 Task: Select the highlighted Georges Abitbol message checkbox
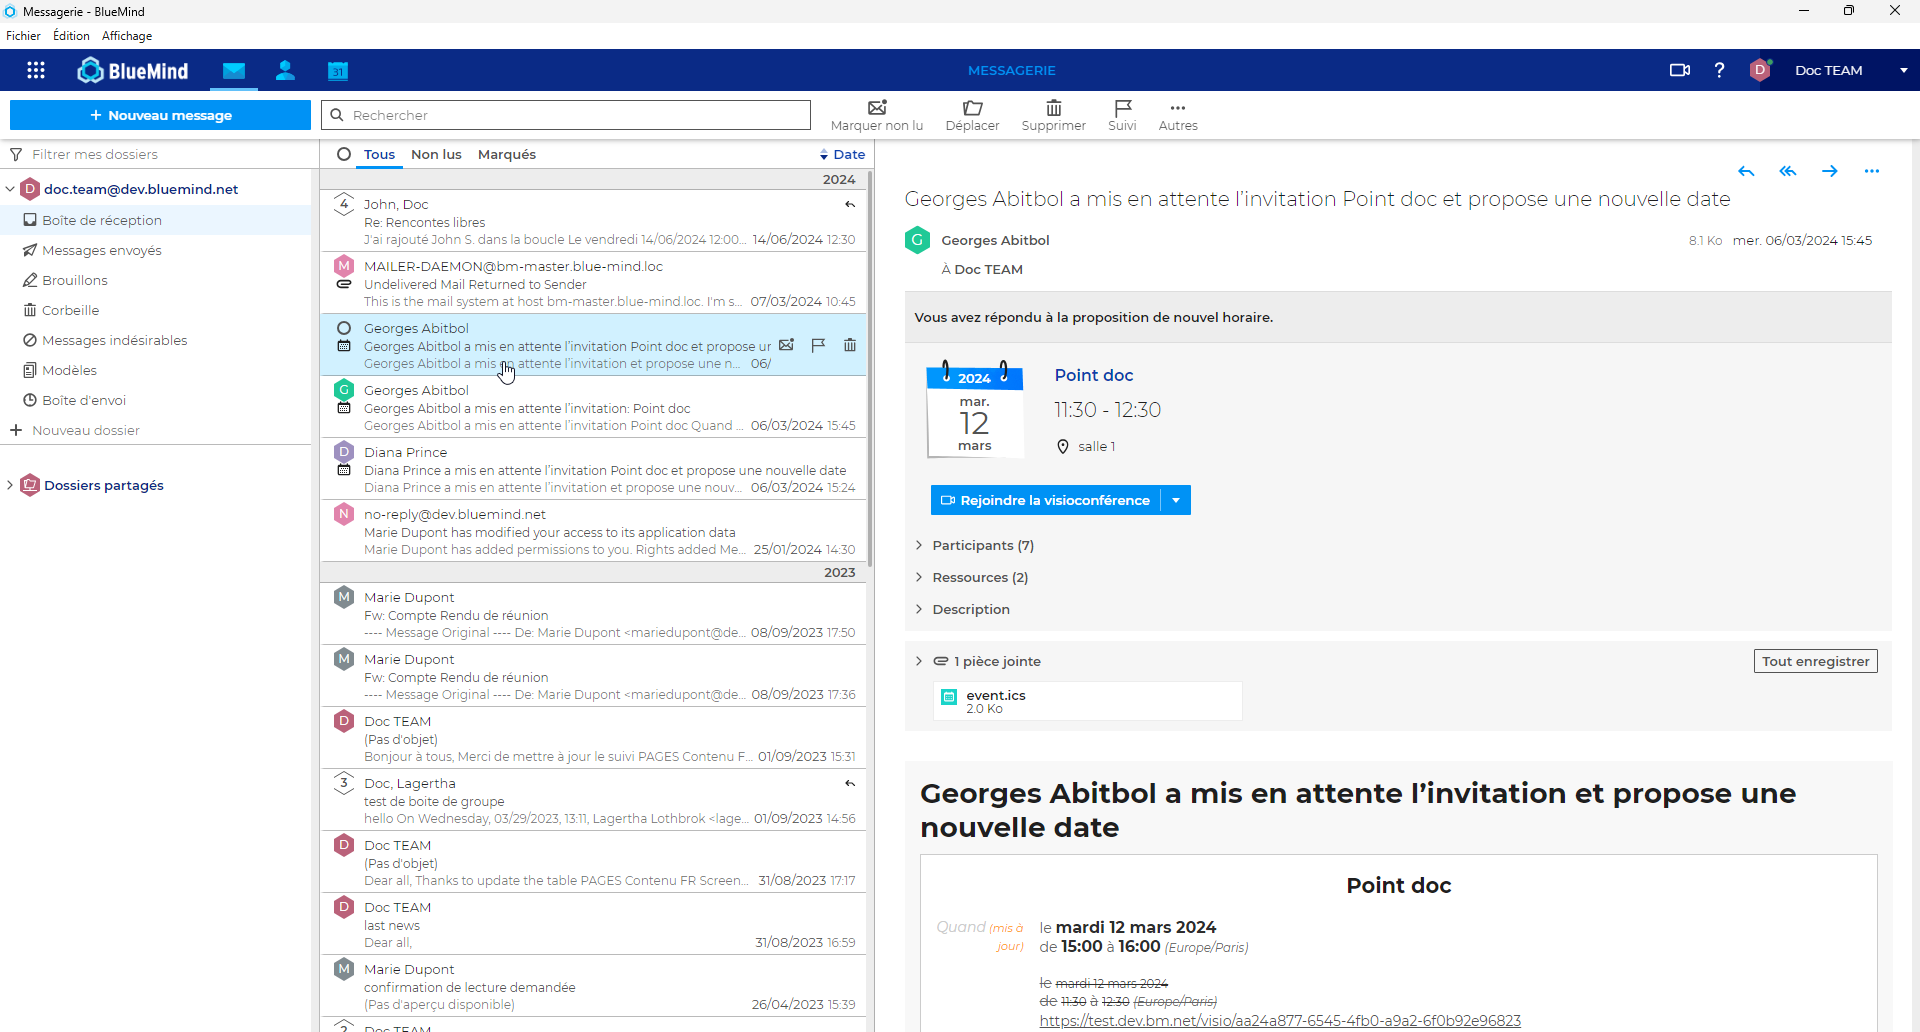point(344,328)
